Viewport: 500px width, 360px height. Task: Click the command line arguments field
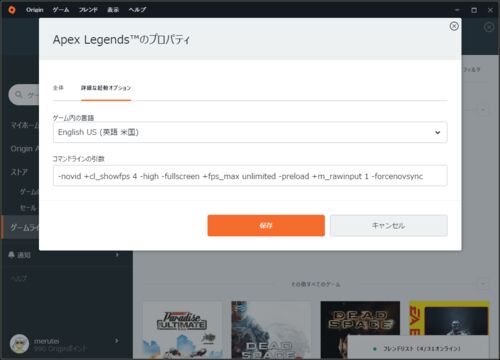(250, 176)
